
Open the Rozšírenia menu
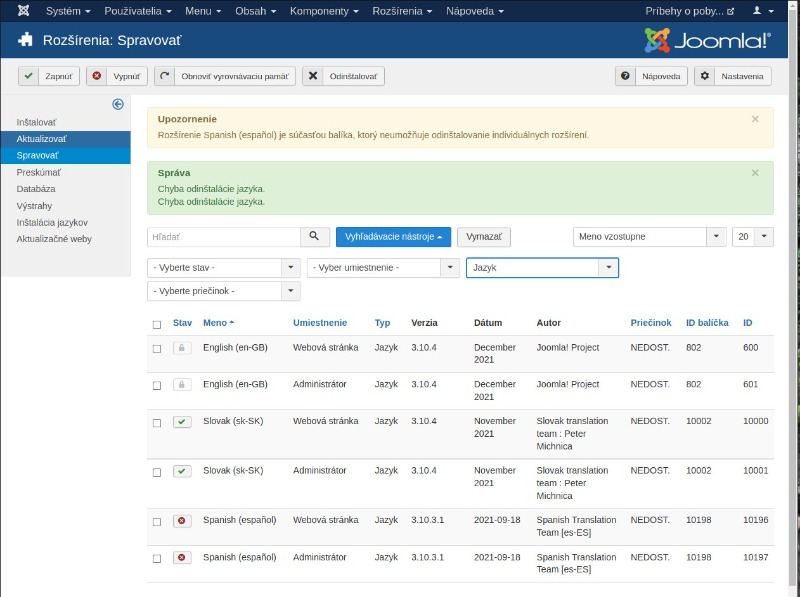(402, 11)
